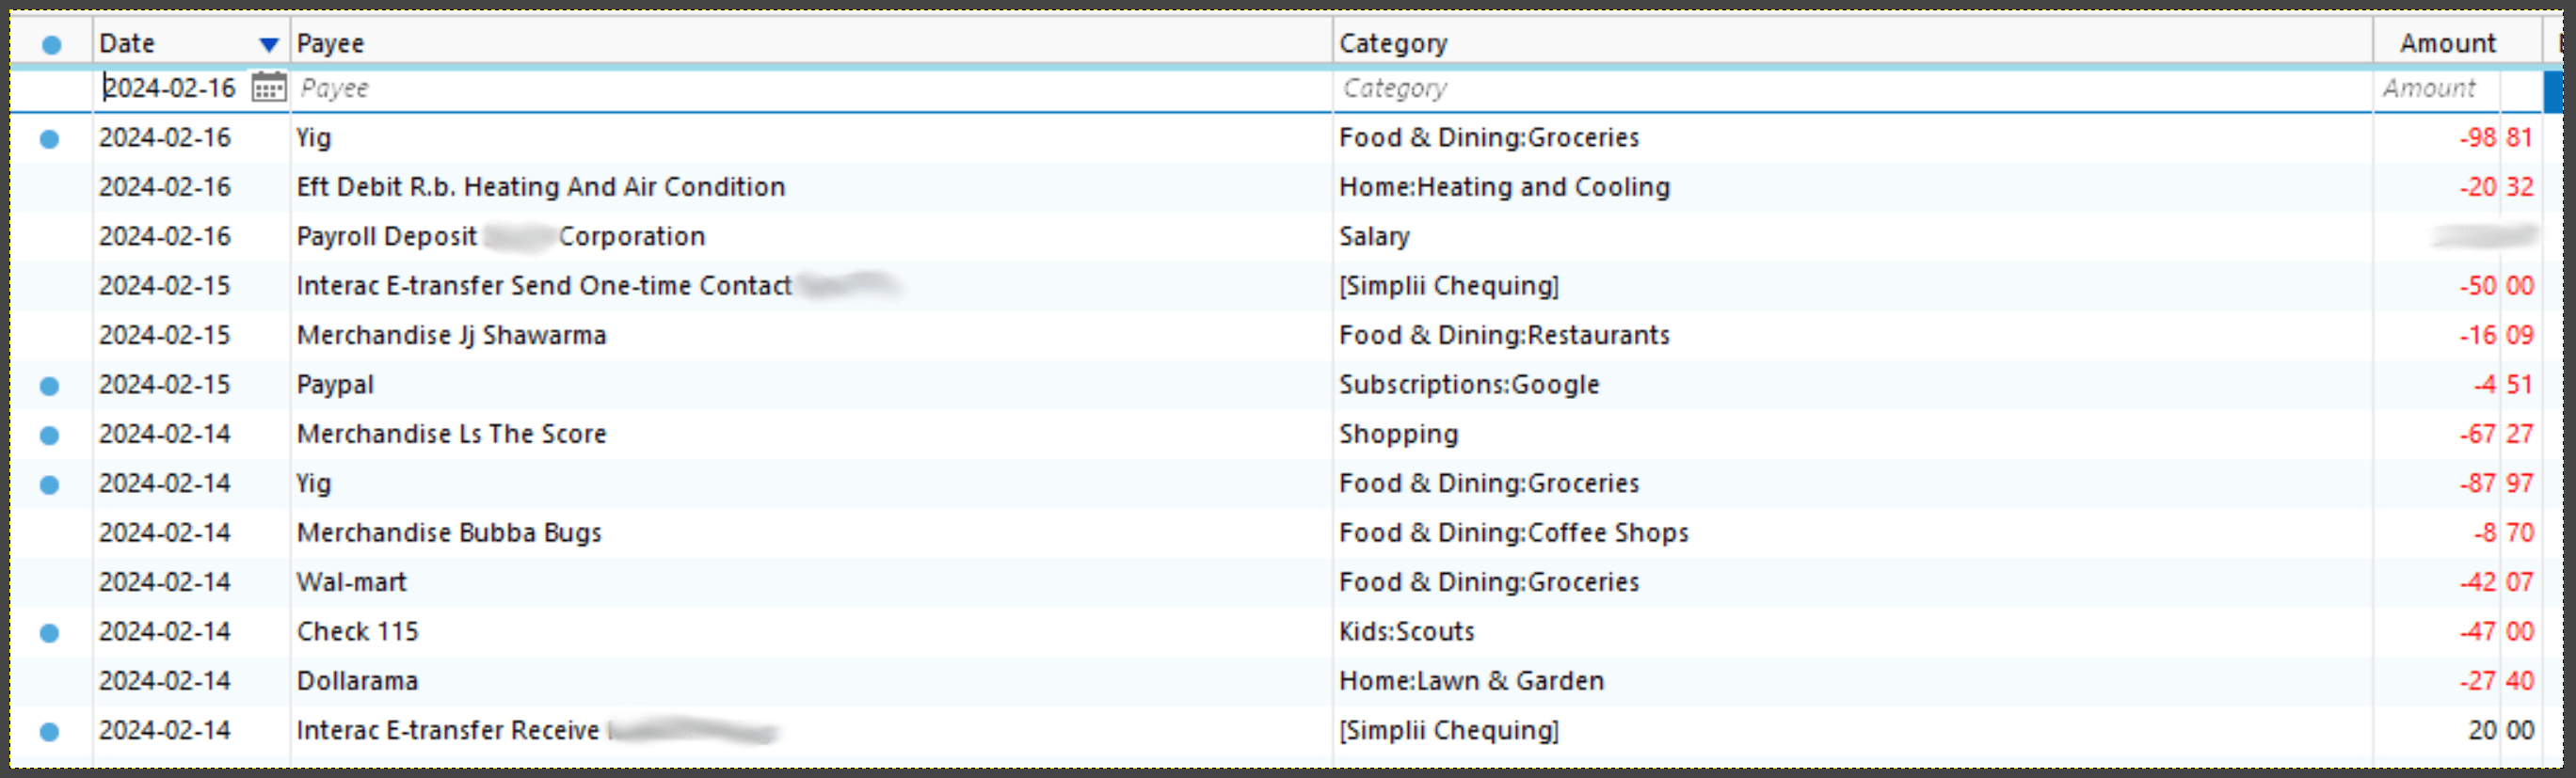Click the -47 00 amount
2576x778 pixels.
point(2496,632)
